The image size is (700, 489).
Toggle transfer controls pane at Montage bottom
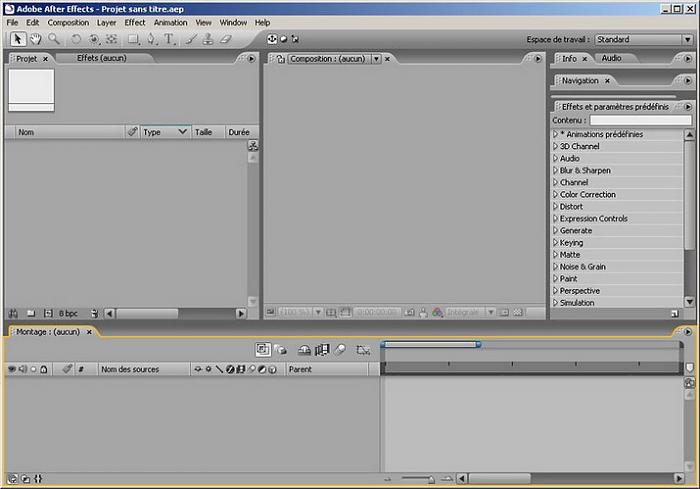click(x=25, y=479)
